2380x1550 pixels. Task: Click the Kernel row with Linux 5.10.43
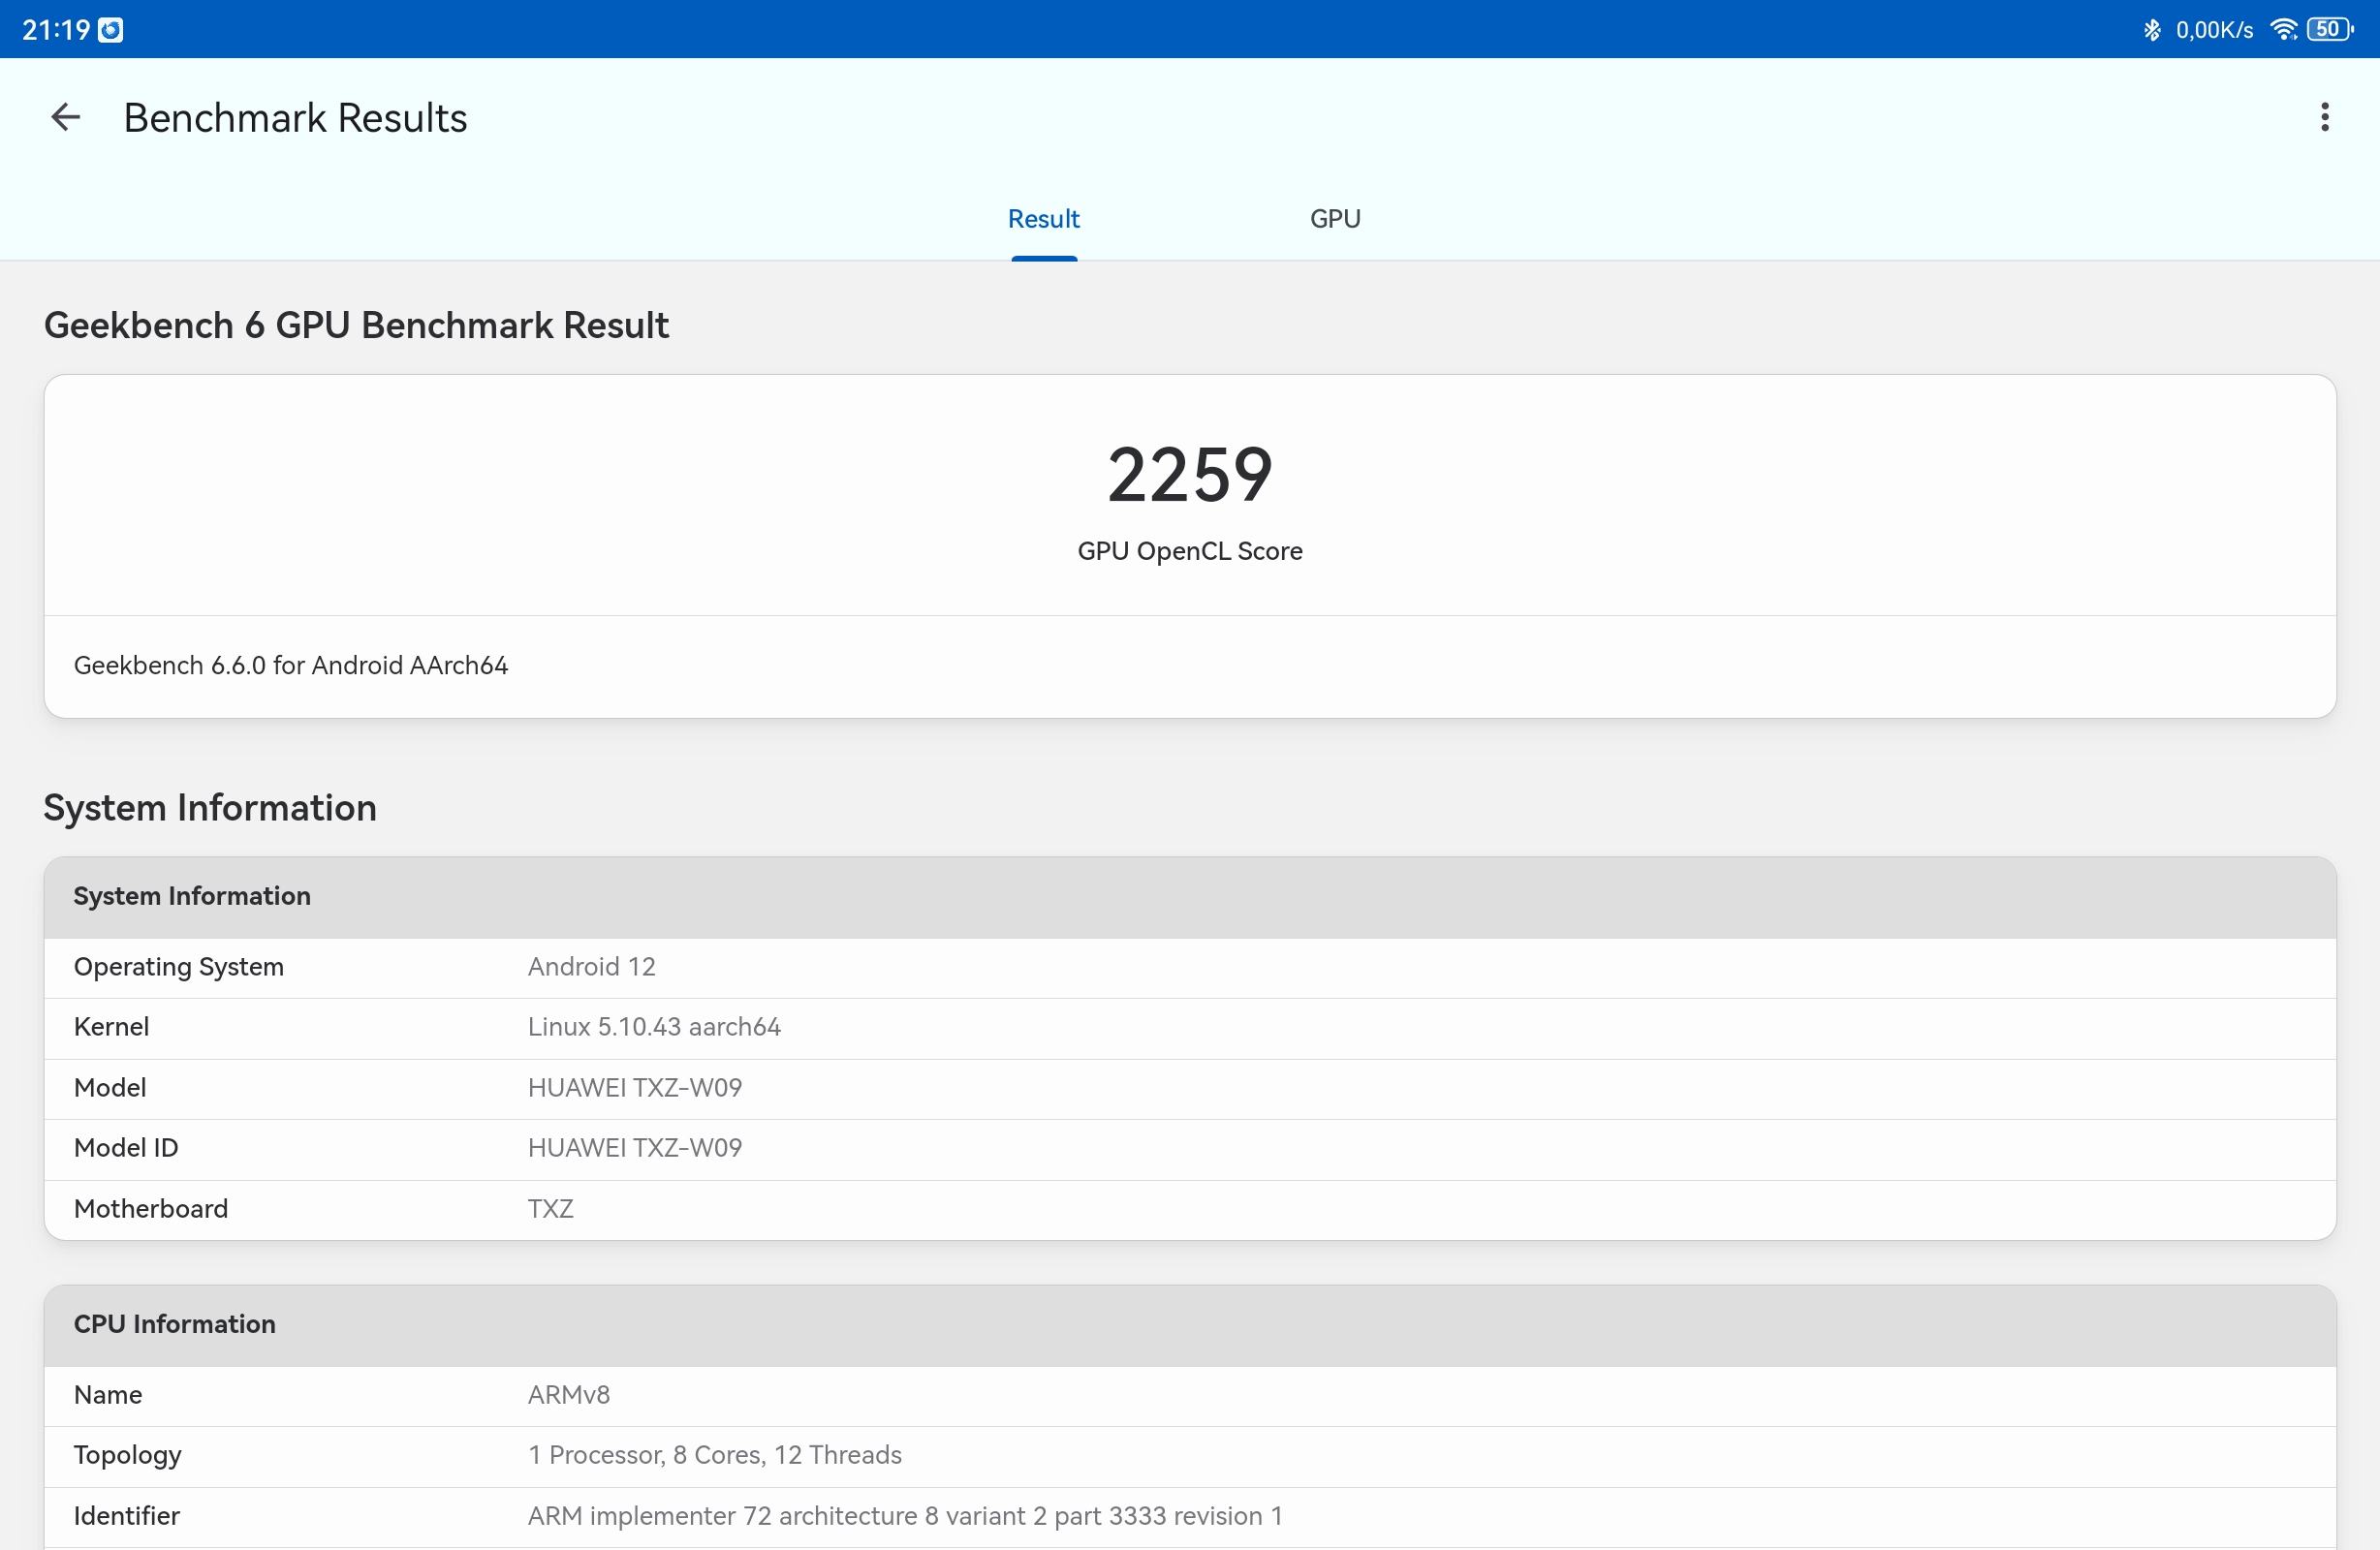(654, 1026)
